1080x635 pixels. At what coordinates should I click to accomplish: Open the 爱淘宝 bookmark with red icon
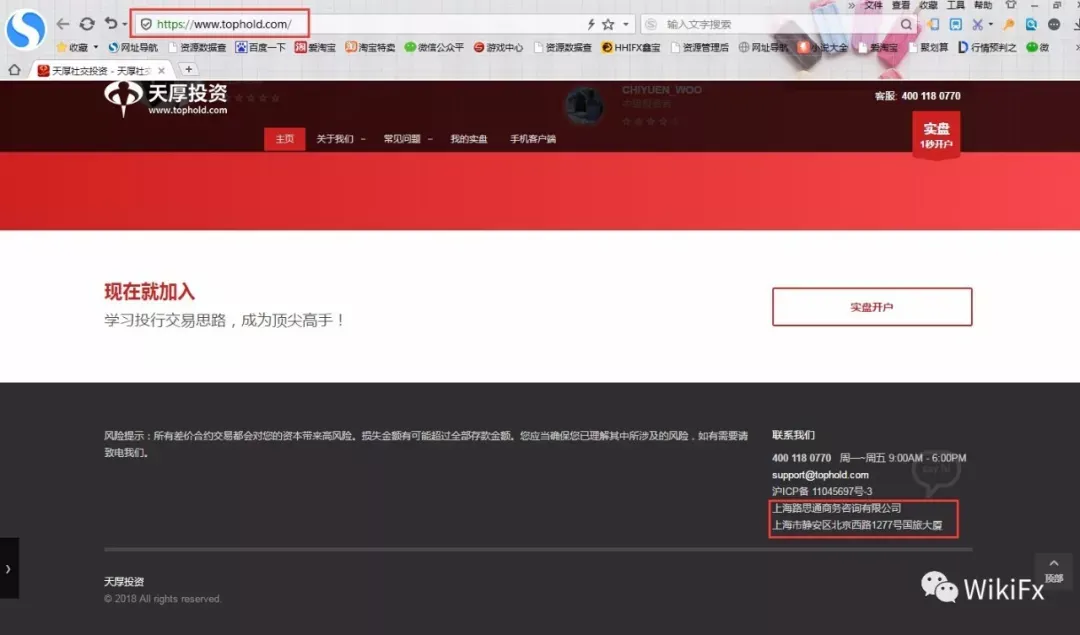click(x=315, y=48)
